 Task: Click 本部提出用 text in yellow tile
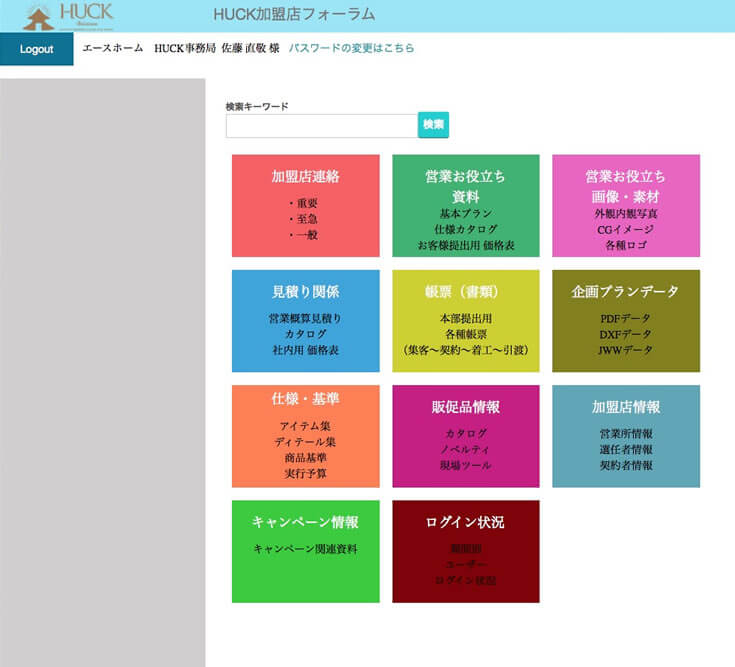tap(466, 319)
